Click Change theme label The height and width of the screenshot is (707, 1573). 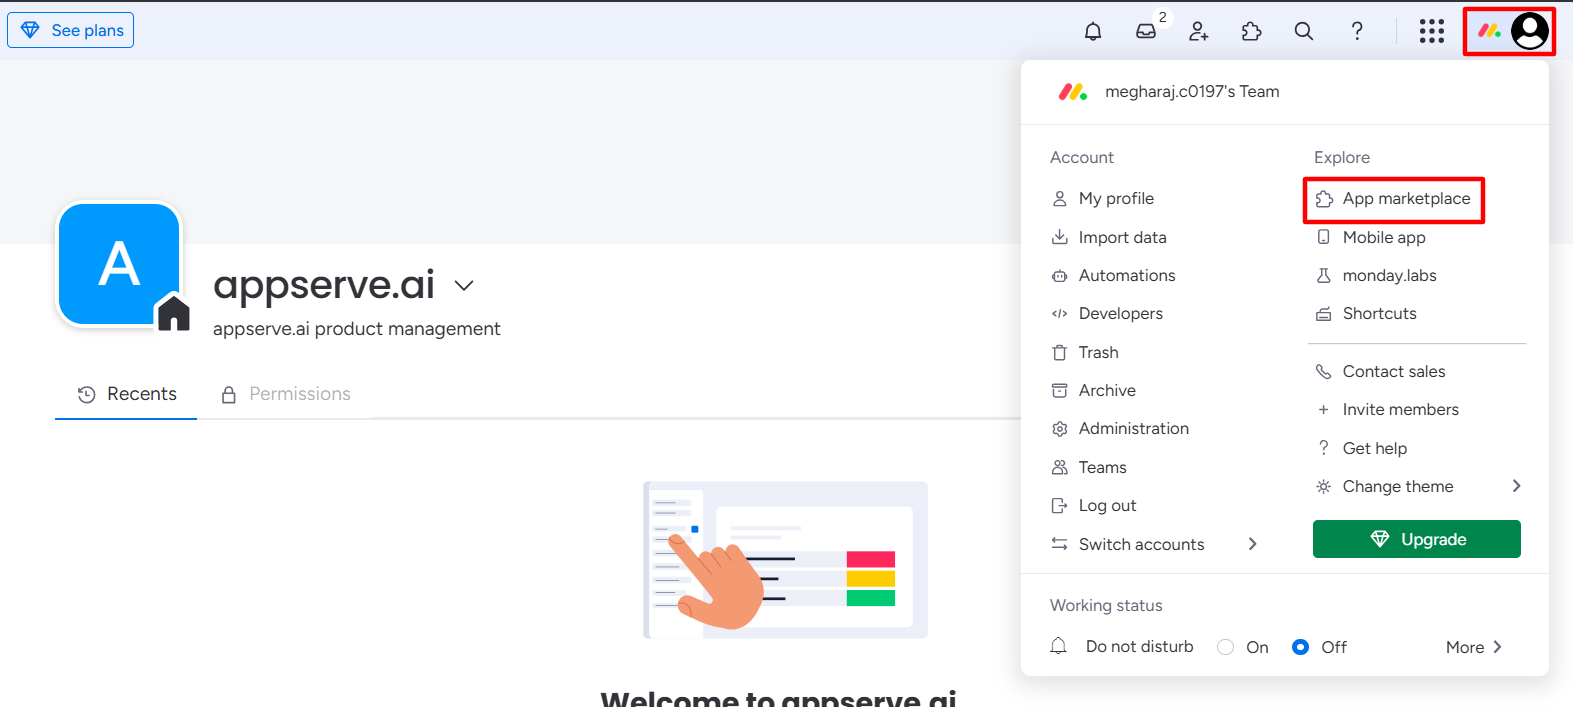(x=1398, y=487)
